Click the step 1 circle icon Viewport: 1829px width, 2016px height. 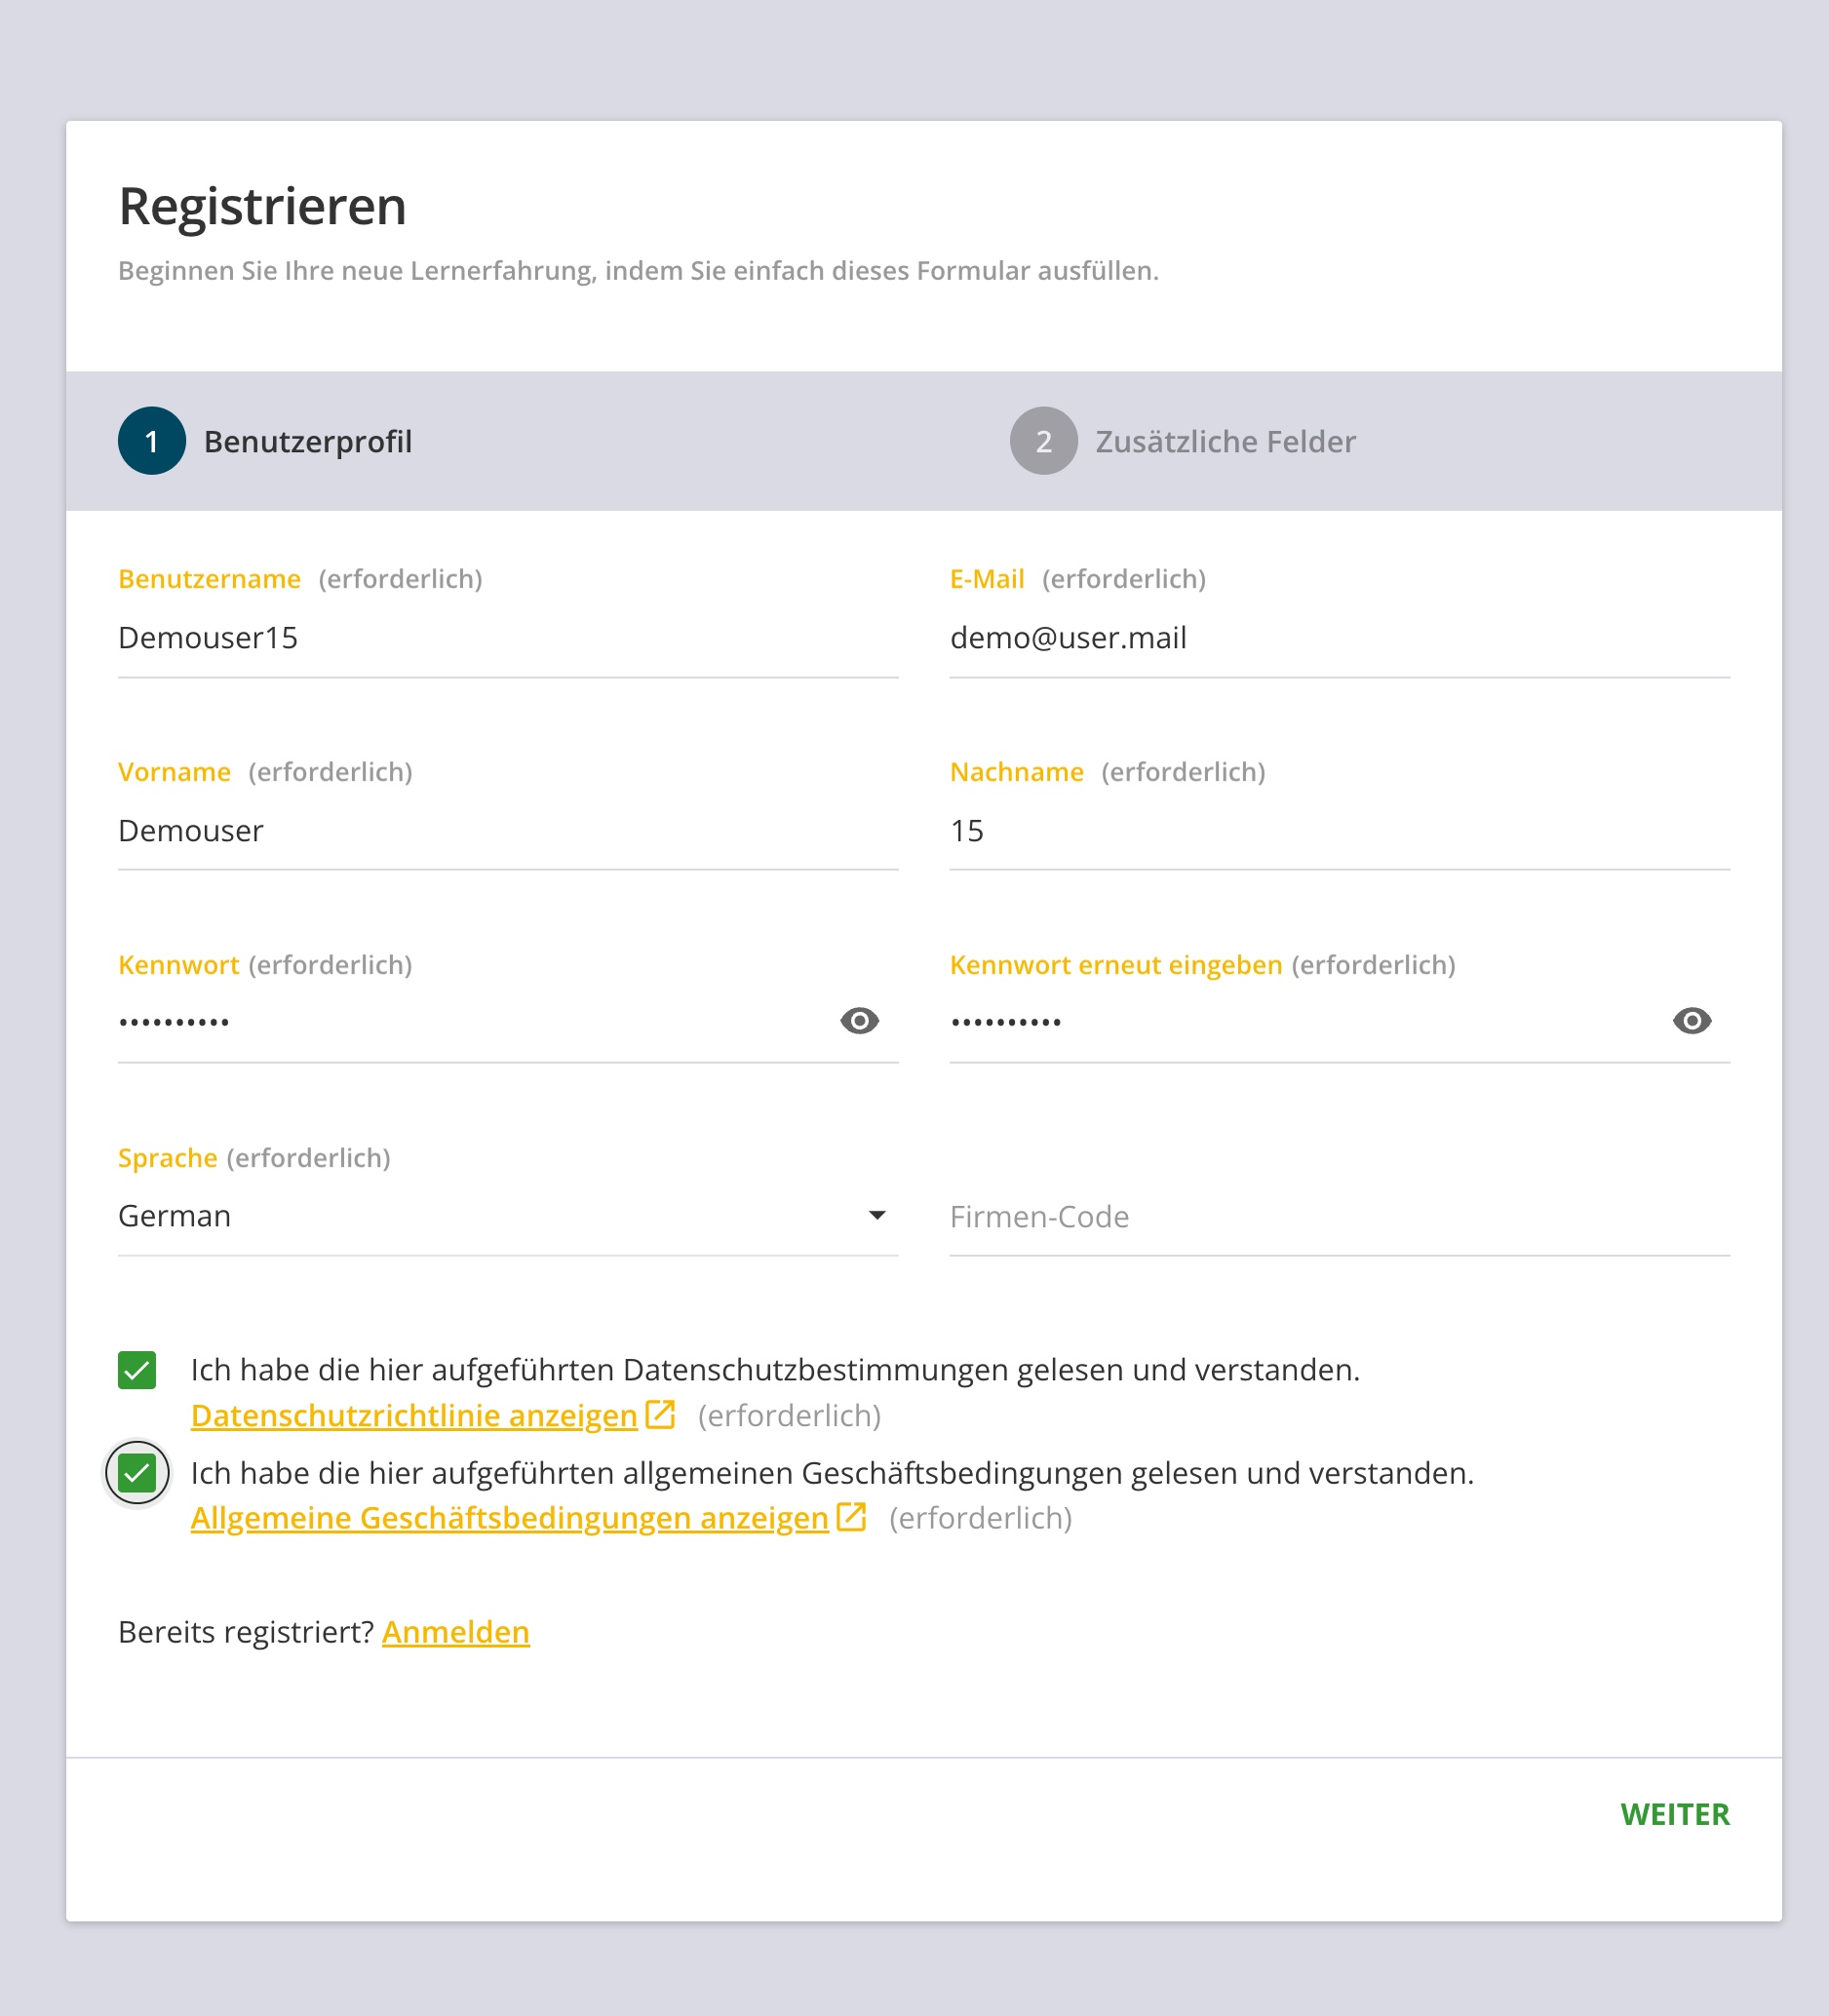tap(152, 441)
